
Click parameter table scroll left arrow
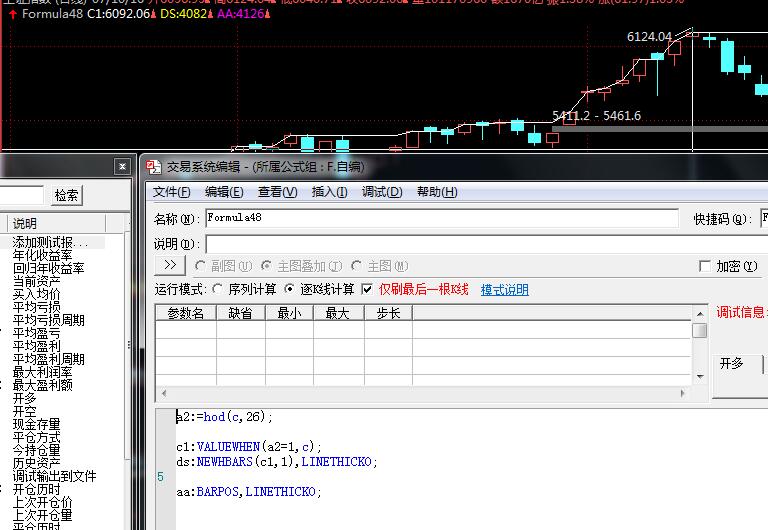[x=164, y=393]
